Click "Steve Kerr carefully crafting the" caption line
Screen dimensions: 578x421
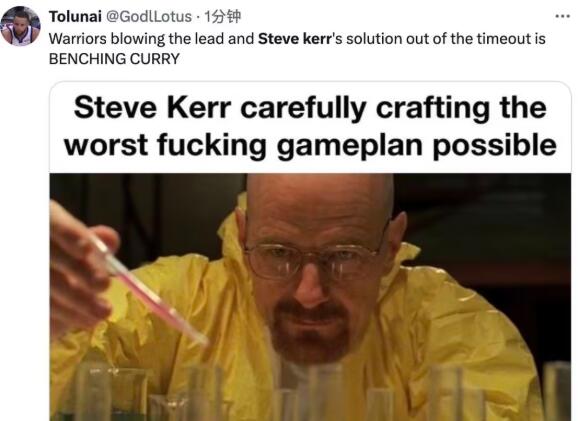tap(310, 108)
